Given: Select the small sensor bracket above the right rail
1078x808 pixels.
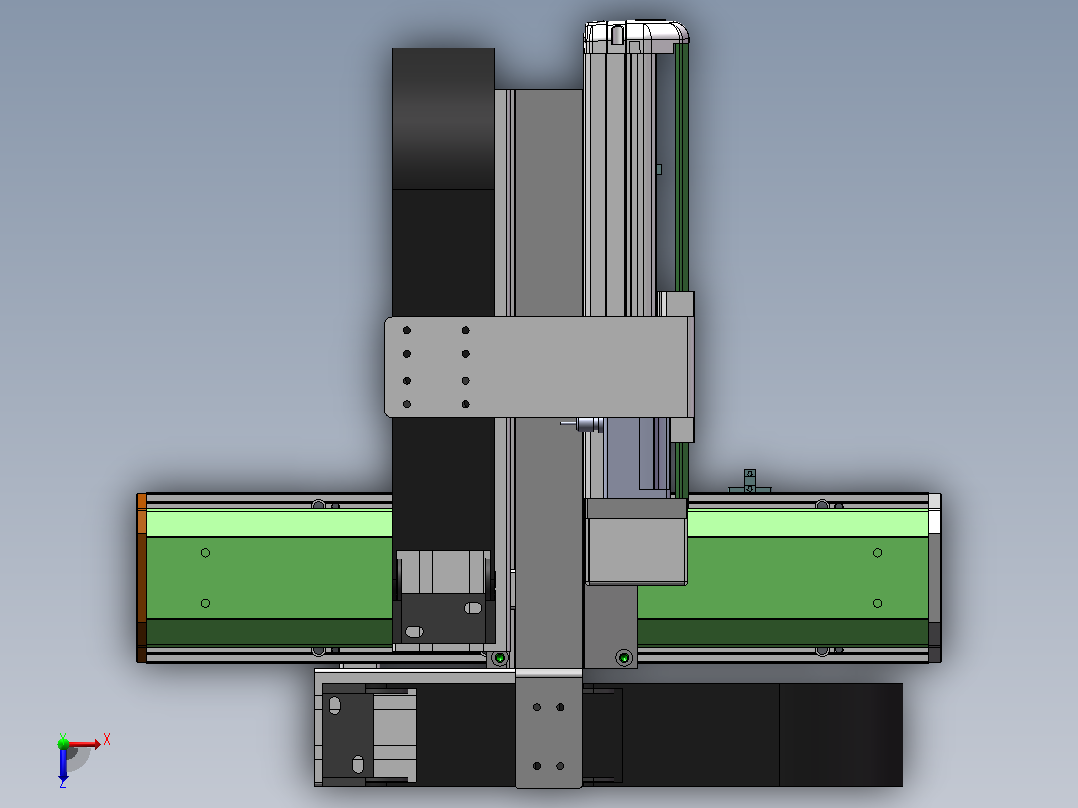Looking at the screenshot, I should point(749,481).
